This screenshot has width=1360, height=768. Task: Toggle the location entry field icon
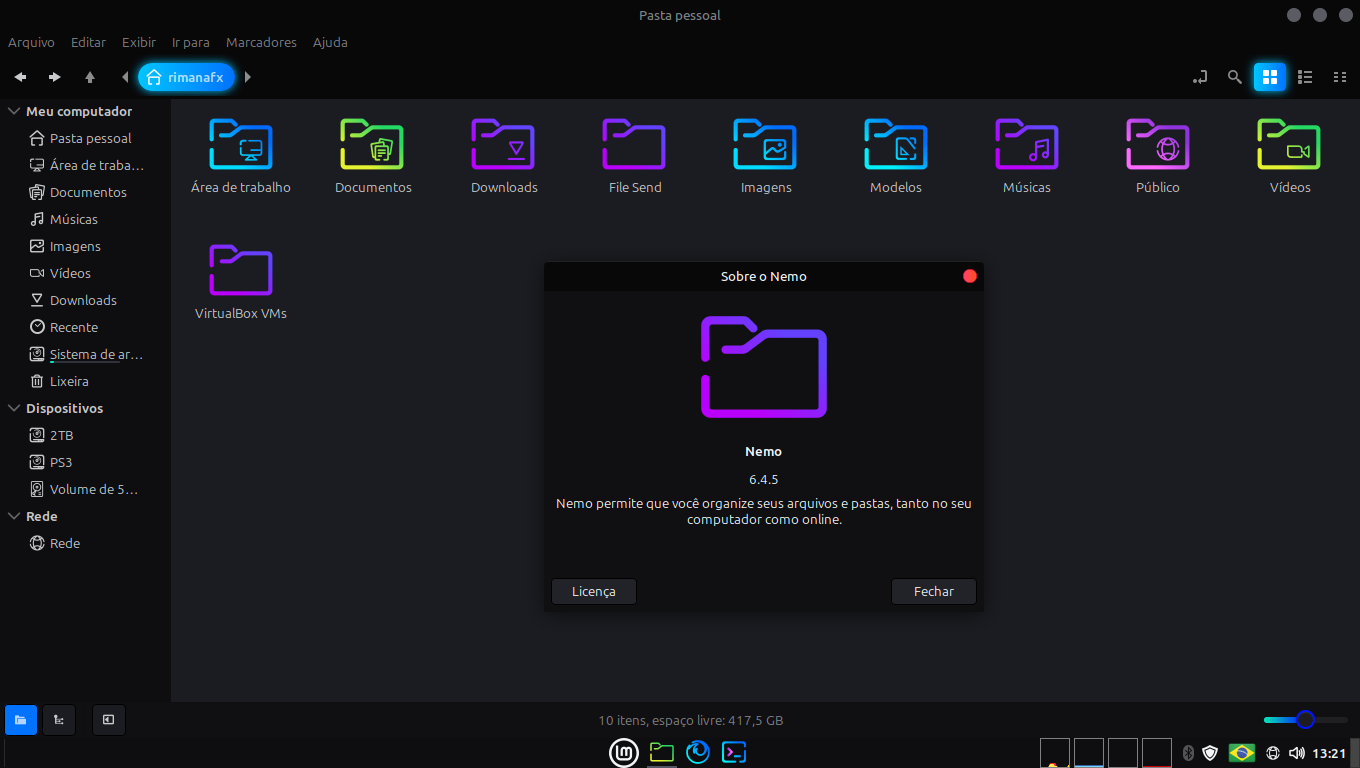[1201, 77]
